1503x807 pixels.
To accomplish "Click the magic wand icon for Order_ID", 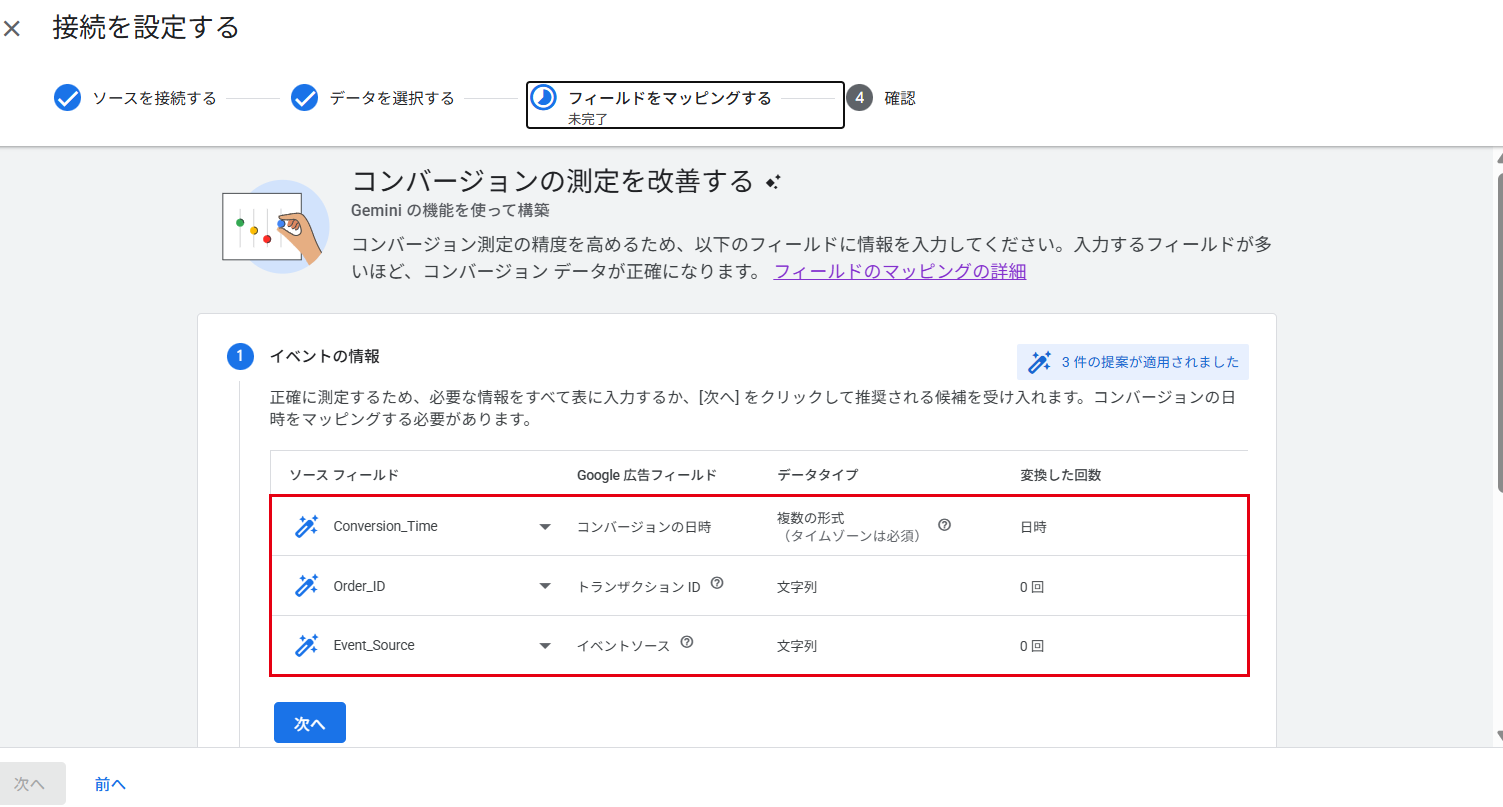I will pos(306,586).
